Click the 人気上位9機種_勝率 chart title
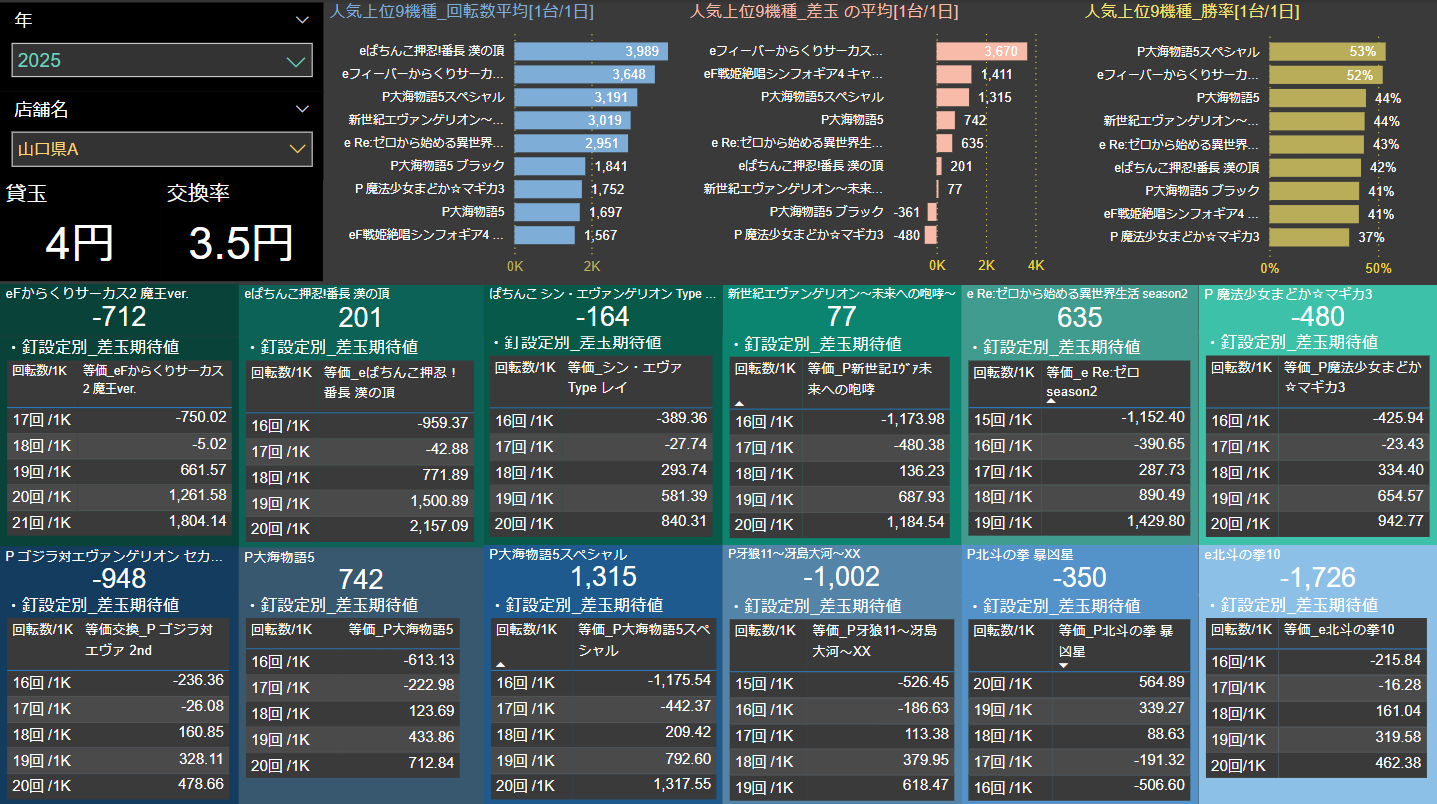This screenshot has width=1437, height=804. point(1192,12)
